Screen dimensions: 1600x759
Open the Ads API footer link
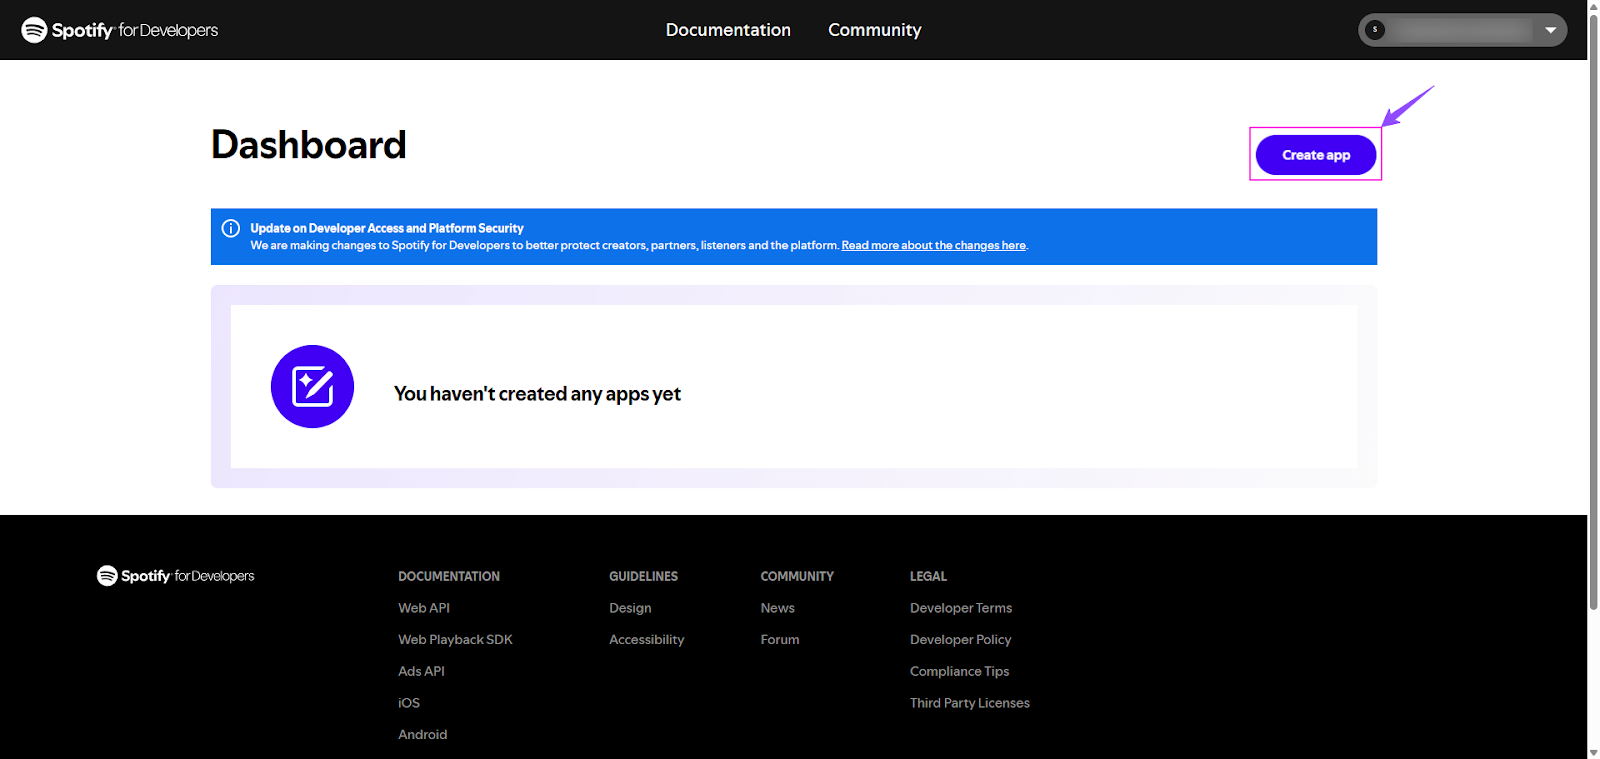421,671
